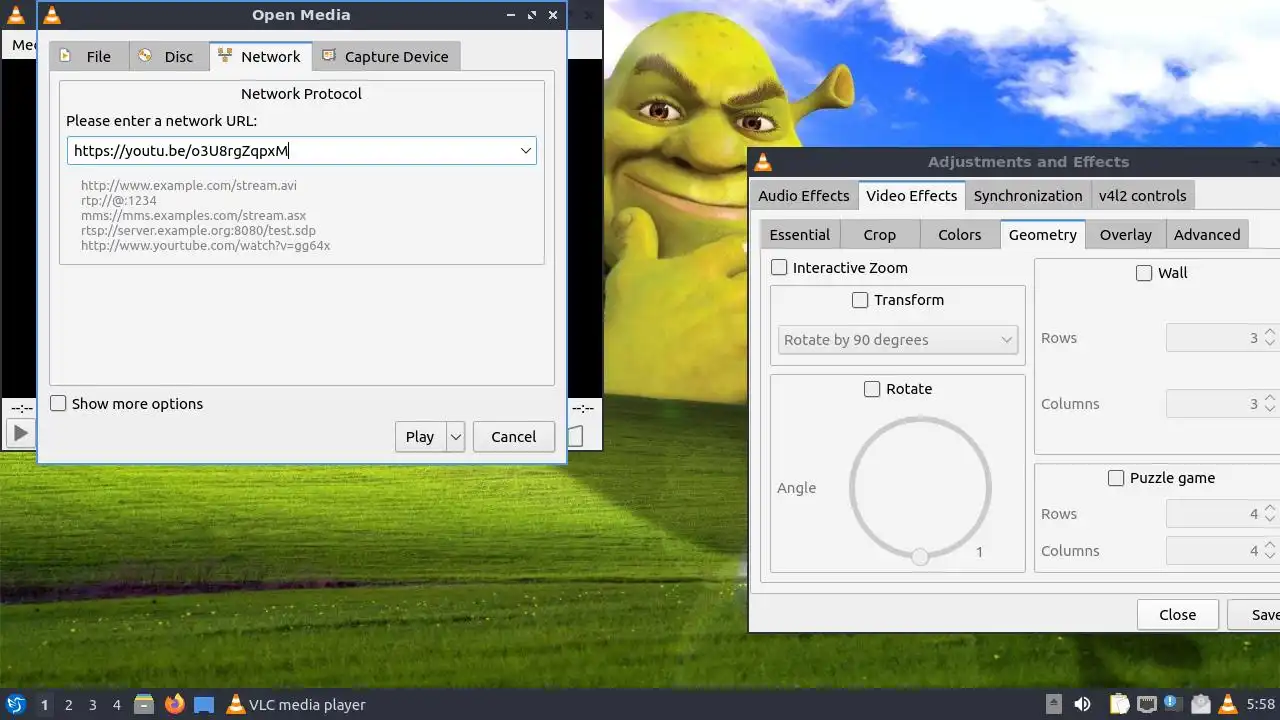Select workspace 1 in the taskbar
Image resolution: width=1280 pixels, height=720 pixels.
point(44,705)
